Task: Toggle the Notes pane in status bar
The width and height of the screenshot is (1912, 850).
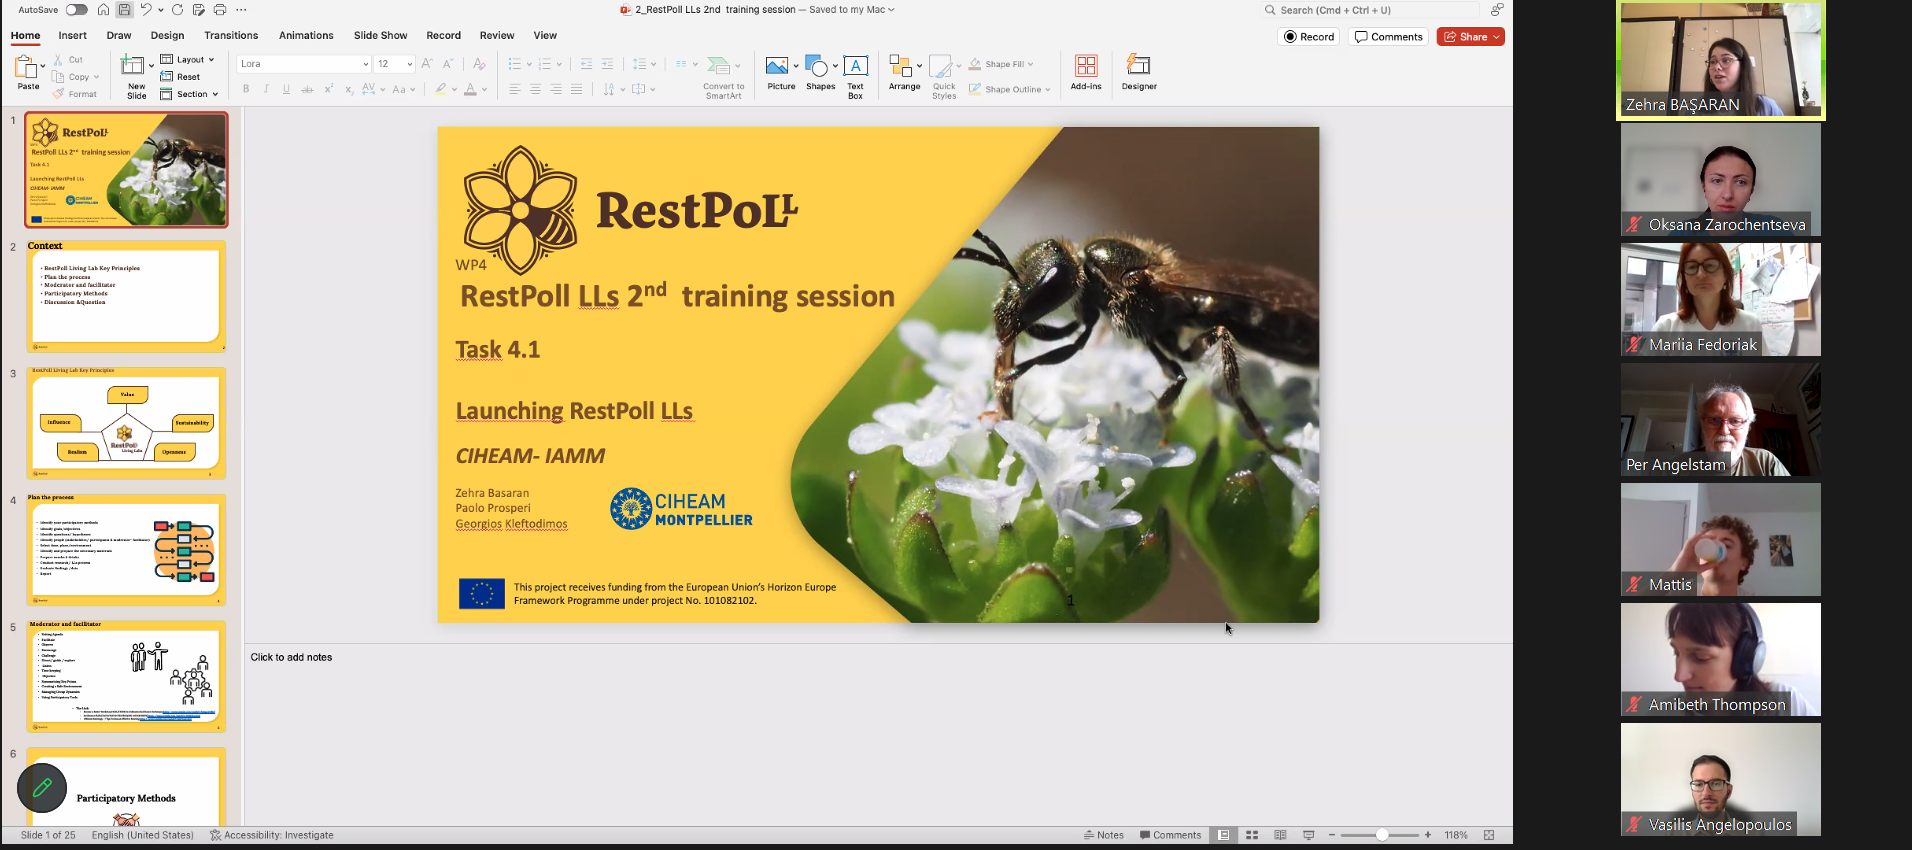Action: point(1104,835)
